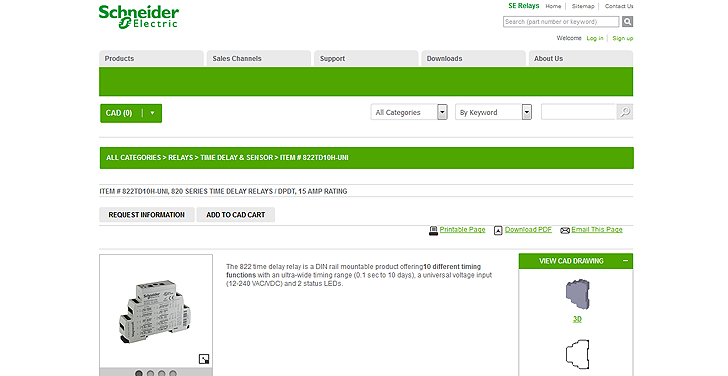The image size is (728, 376).
Task: Click the TIME DELAY & SENSOR breadcrumb
Action: (237, 157)
